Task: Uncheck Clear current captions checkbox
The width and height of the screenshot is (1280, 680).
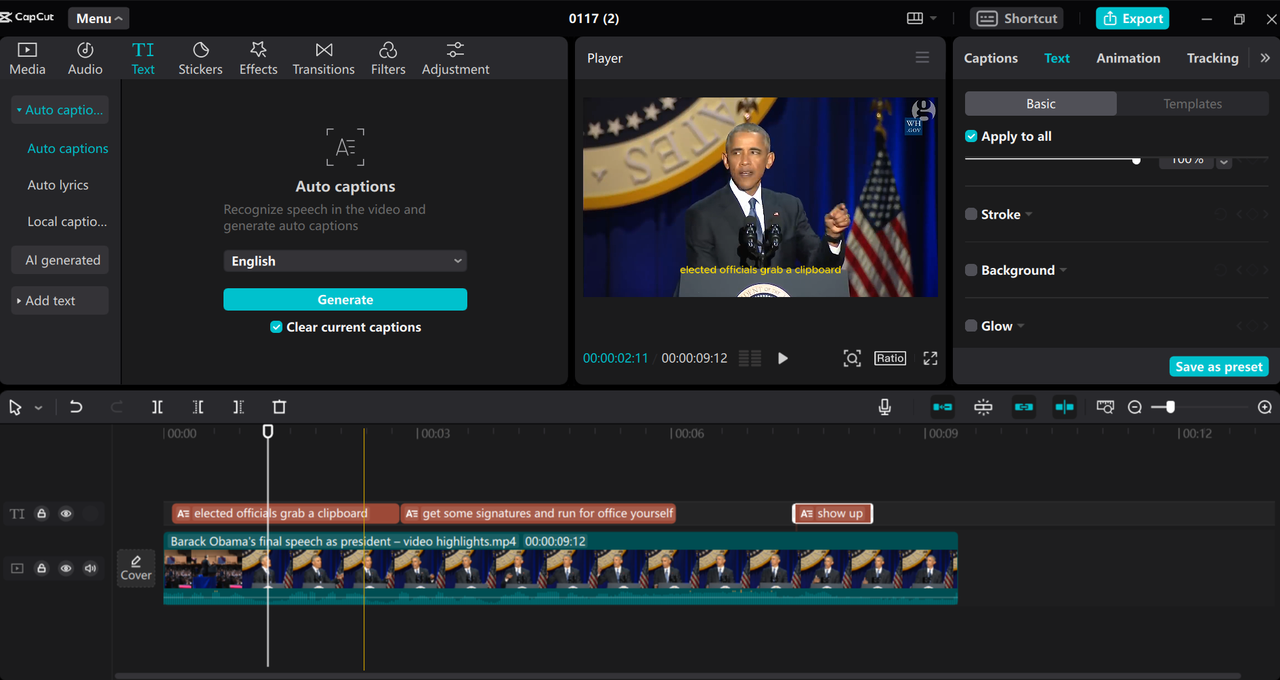Action: tap(276, 327)
